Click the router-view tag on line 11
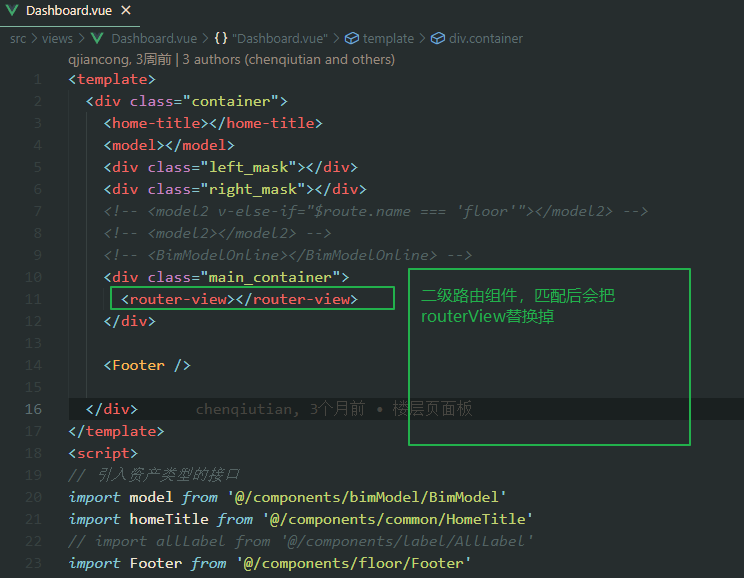This screenshot has width=744, height=578. (239, 299)
